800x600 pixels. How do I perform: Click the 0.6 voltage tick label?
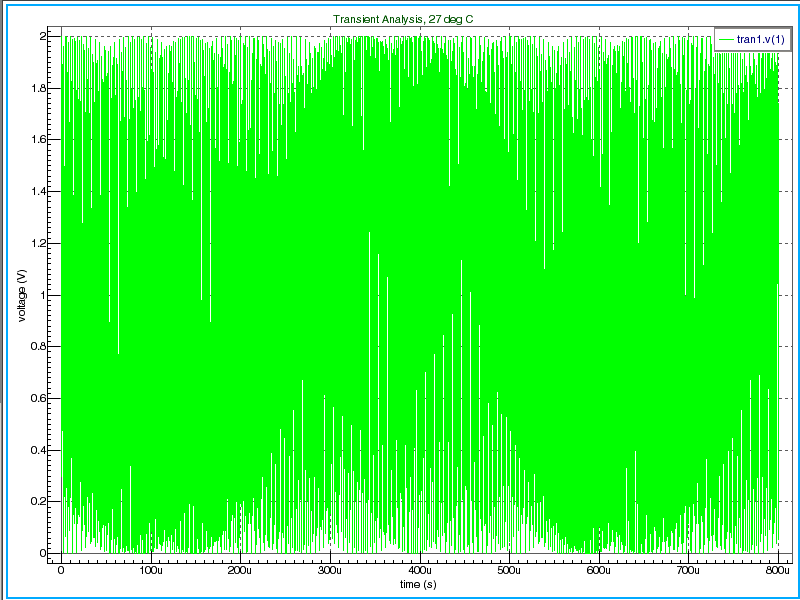(x=39, y=398)
